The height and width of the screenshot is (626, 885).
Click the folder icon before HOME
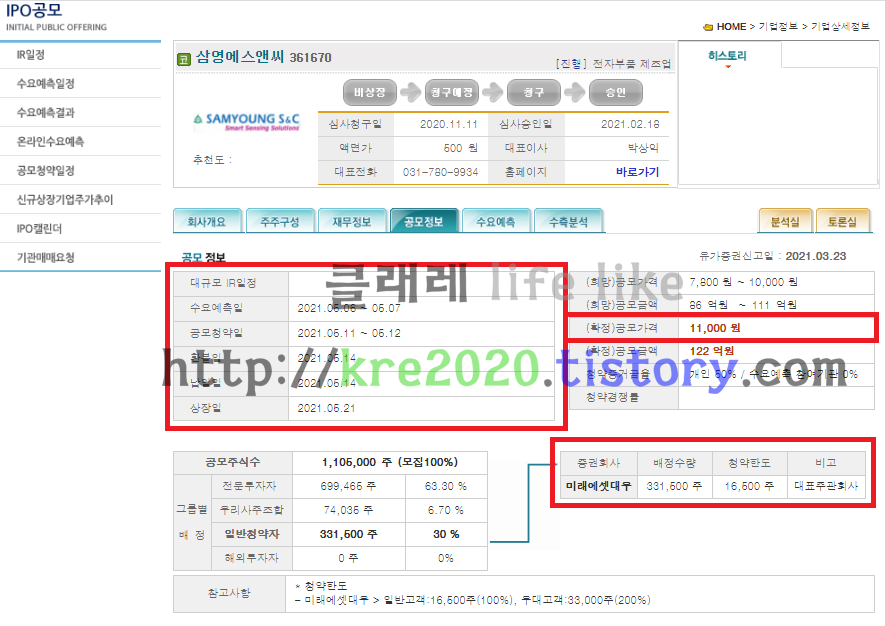(x=708, y=27)
